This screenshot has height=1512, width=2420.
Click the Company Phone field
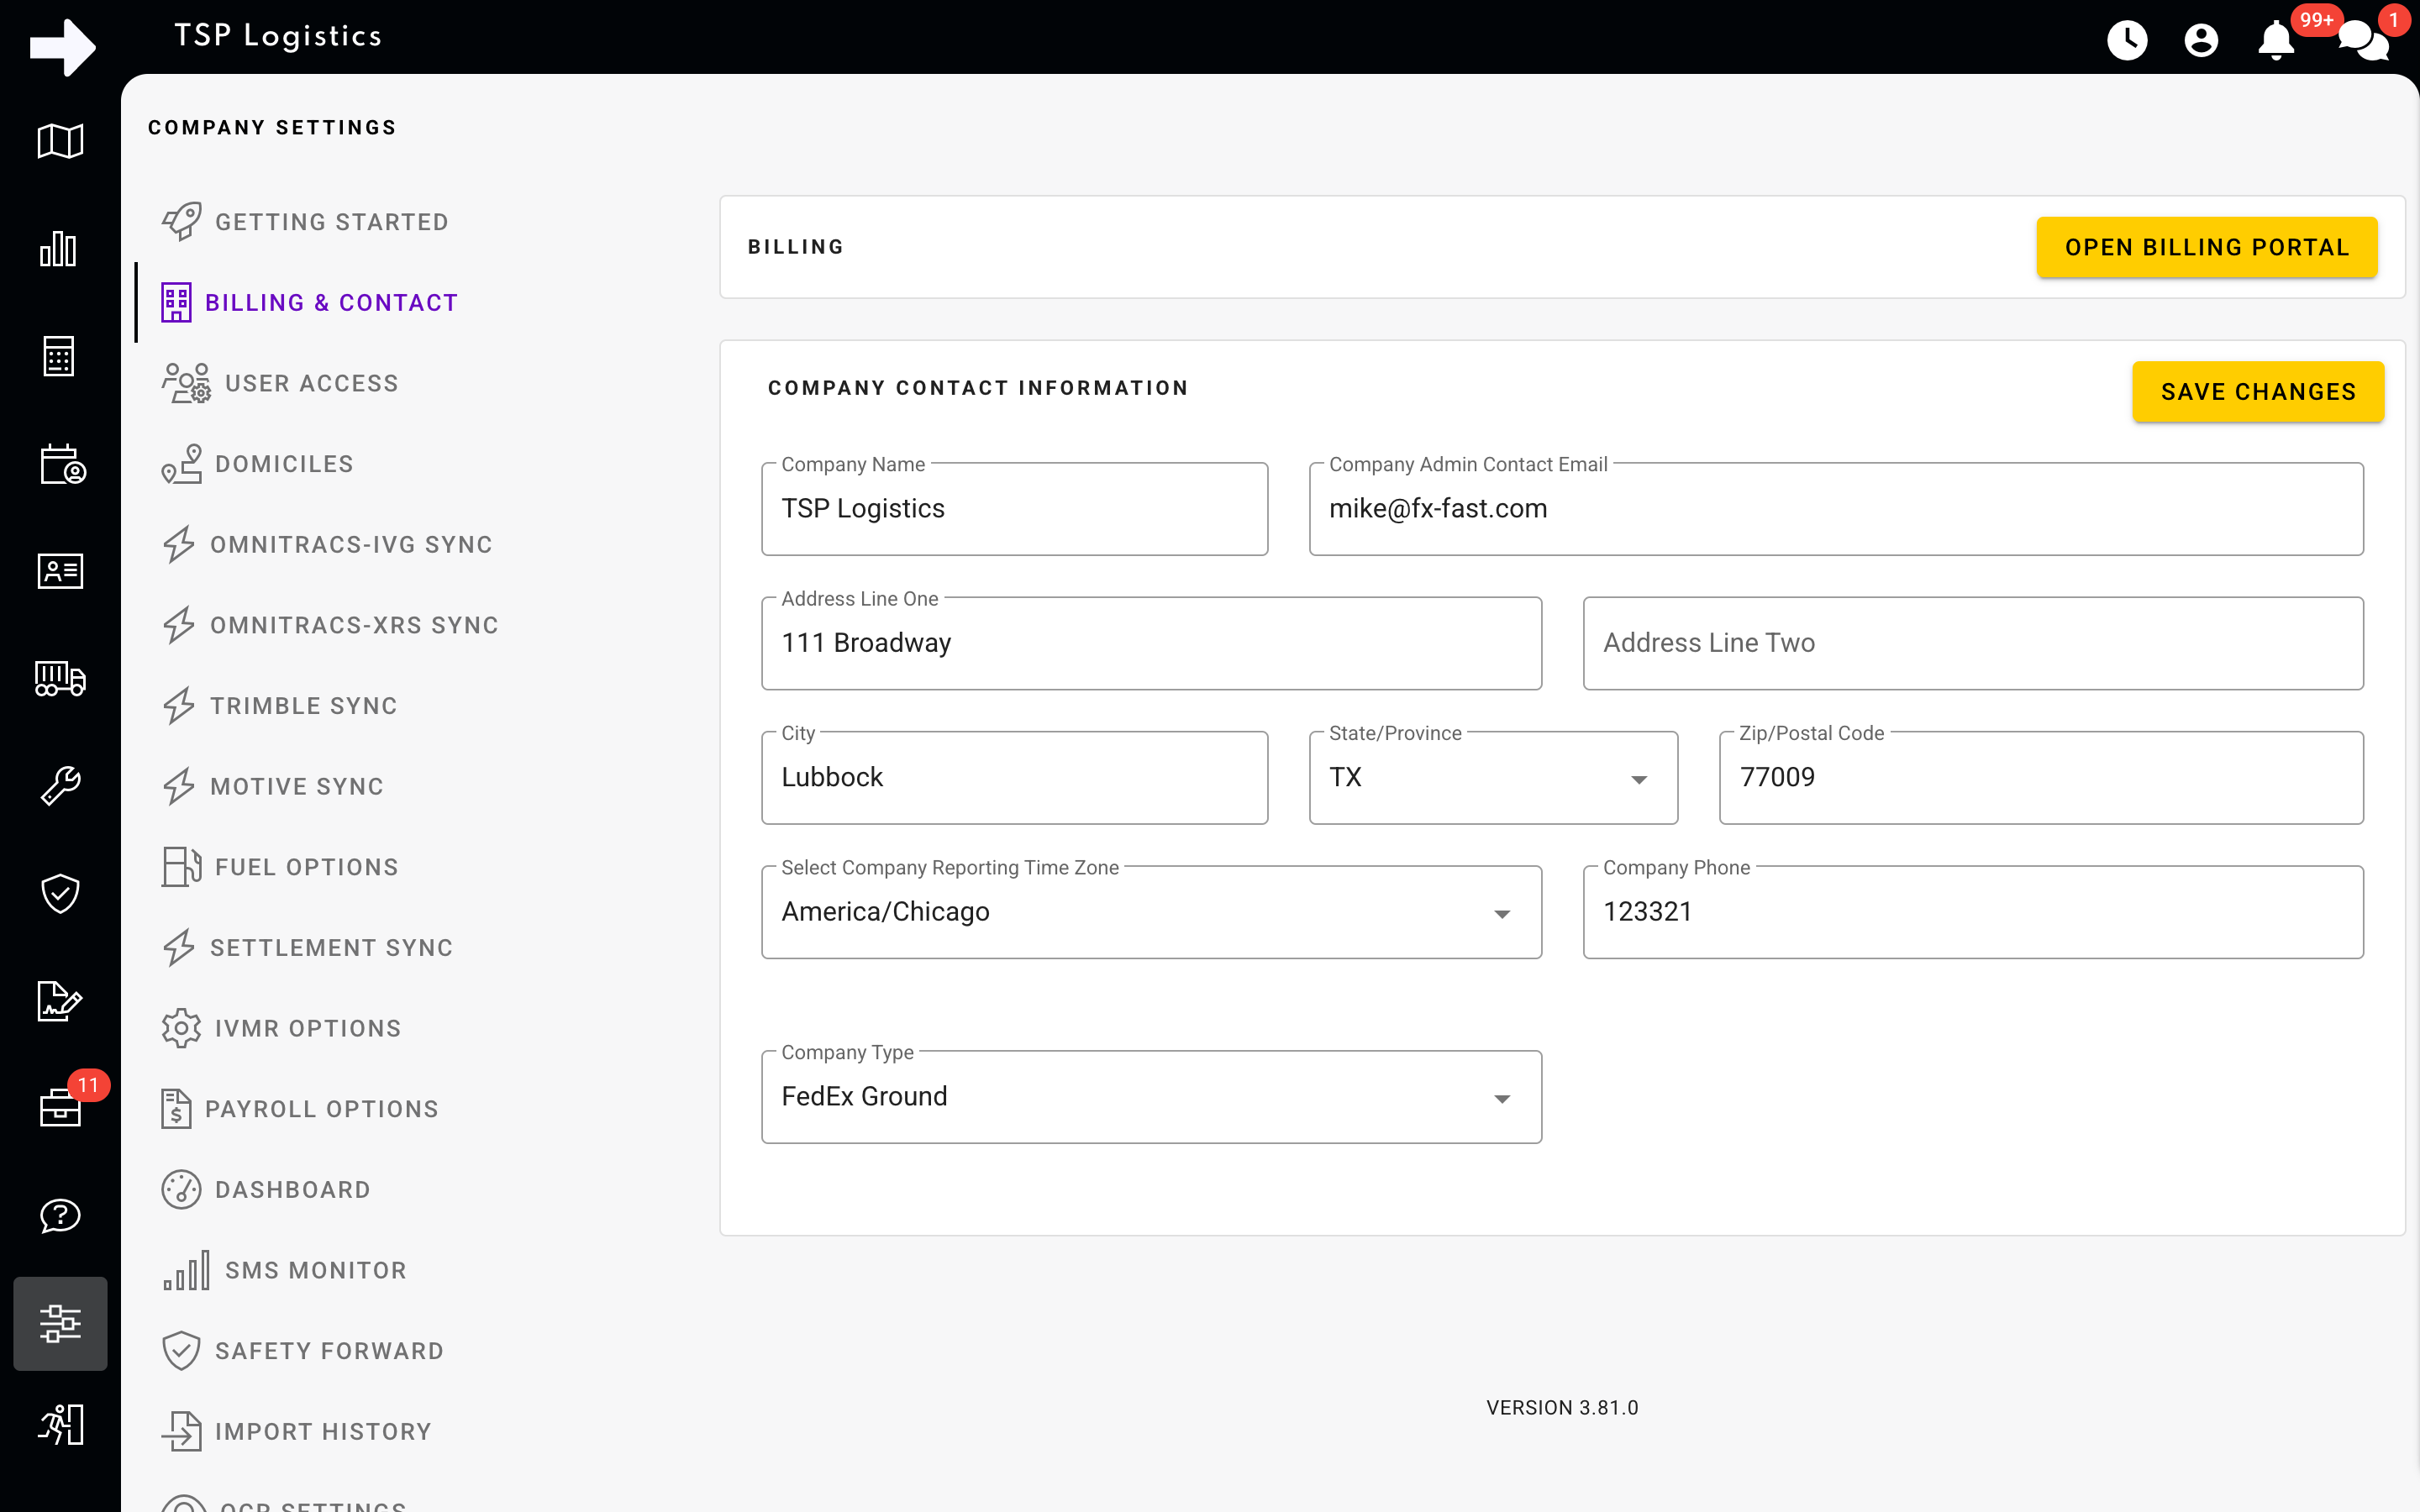click(x=1973, y=912)
